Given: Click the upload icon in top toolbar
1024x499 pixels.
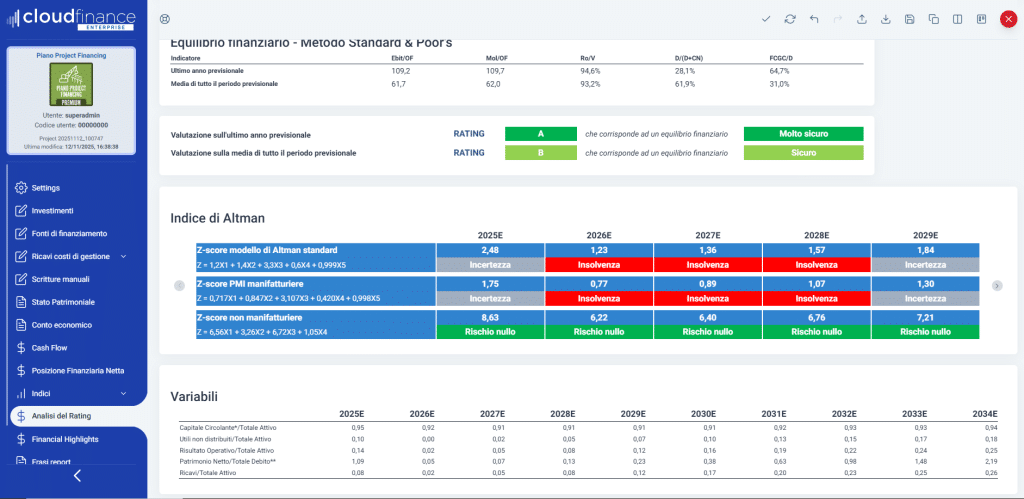Looking at the screenshot, I should (x=862, y=19).
